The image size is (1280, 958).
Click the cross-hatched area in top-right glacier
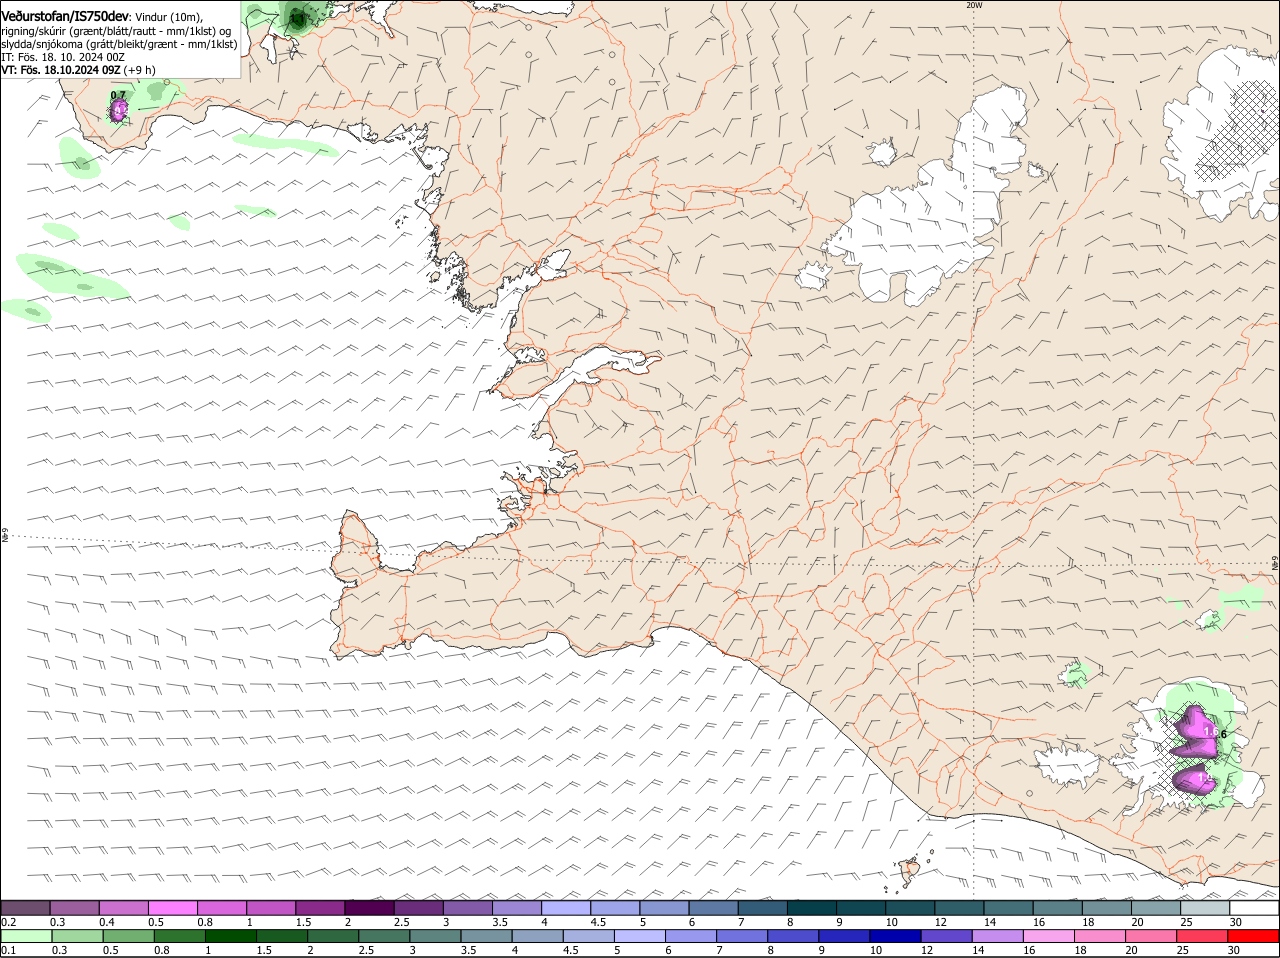pos(1236,128)
